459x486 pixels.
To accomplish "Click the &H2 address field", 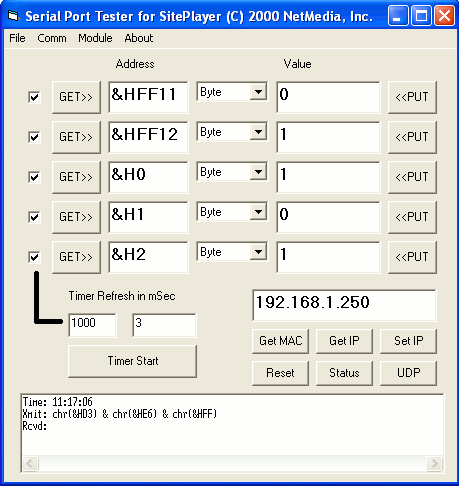I will point(148,257).
